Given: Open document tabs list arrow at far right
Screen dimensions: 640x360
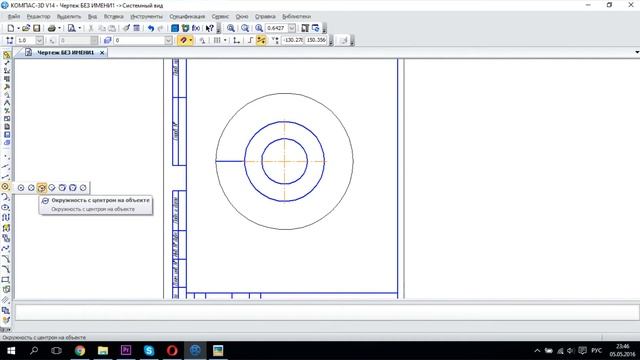Looking at the screenshot, I should (x=637, y=52).
